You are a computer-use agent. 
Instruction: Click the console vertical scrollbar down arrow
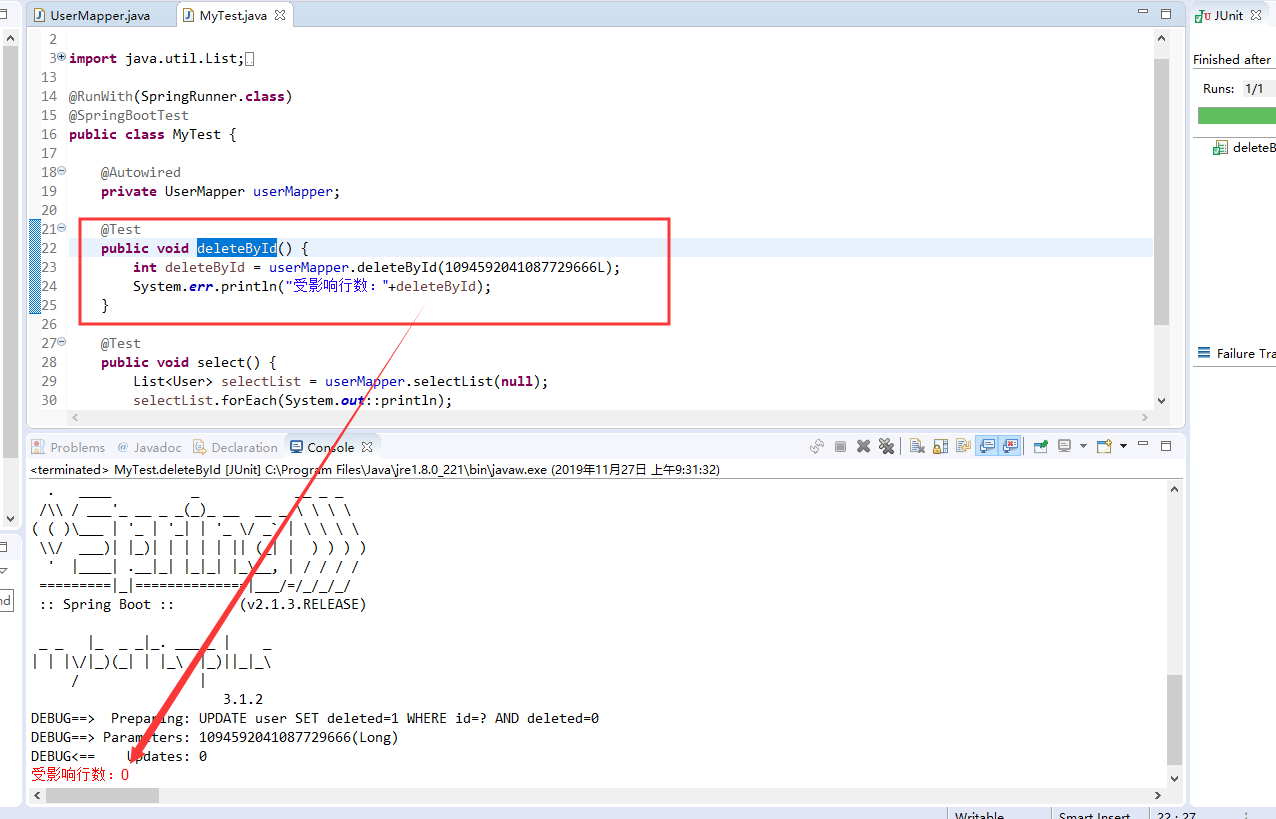[x=1175, y=777]
